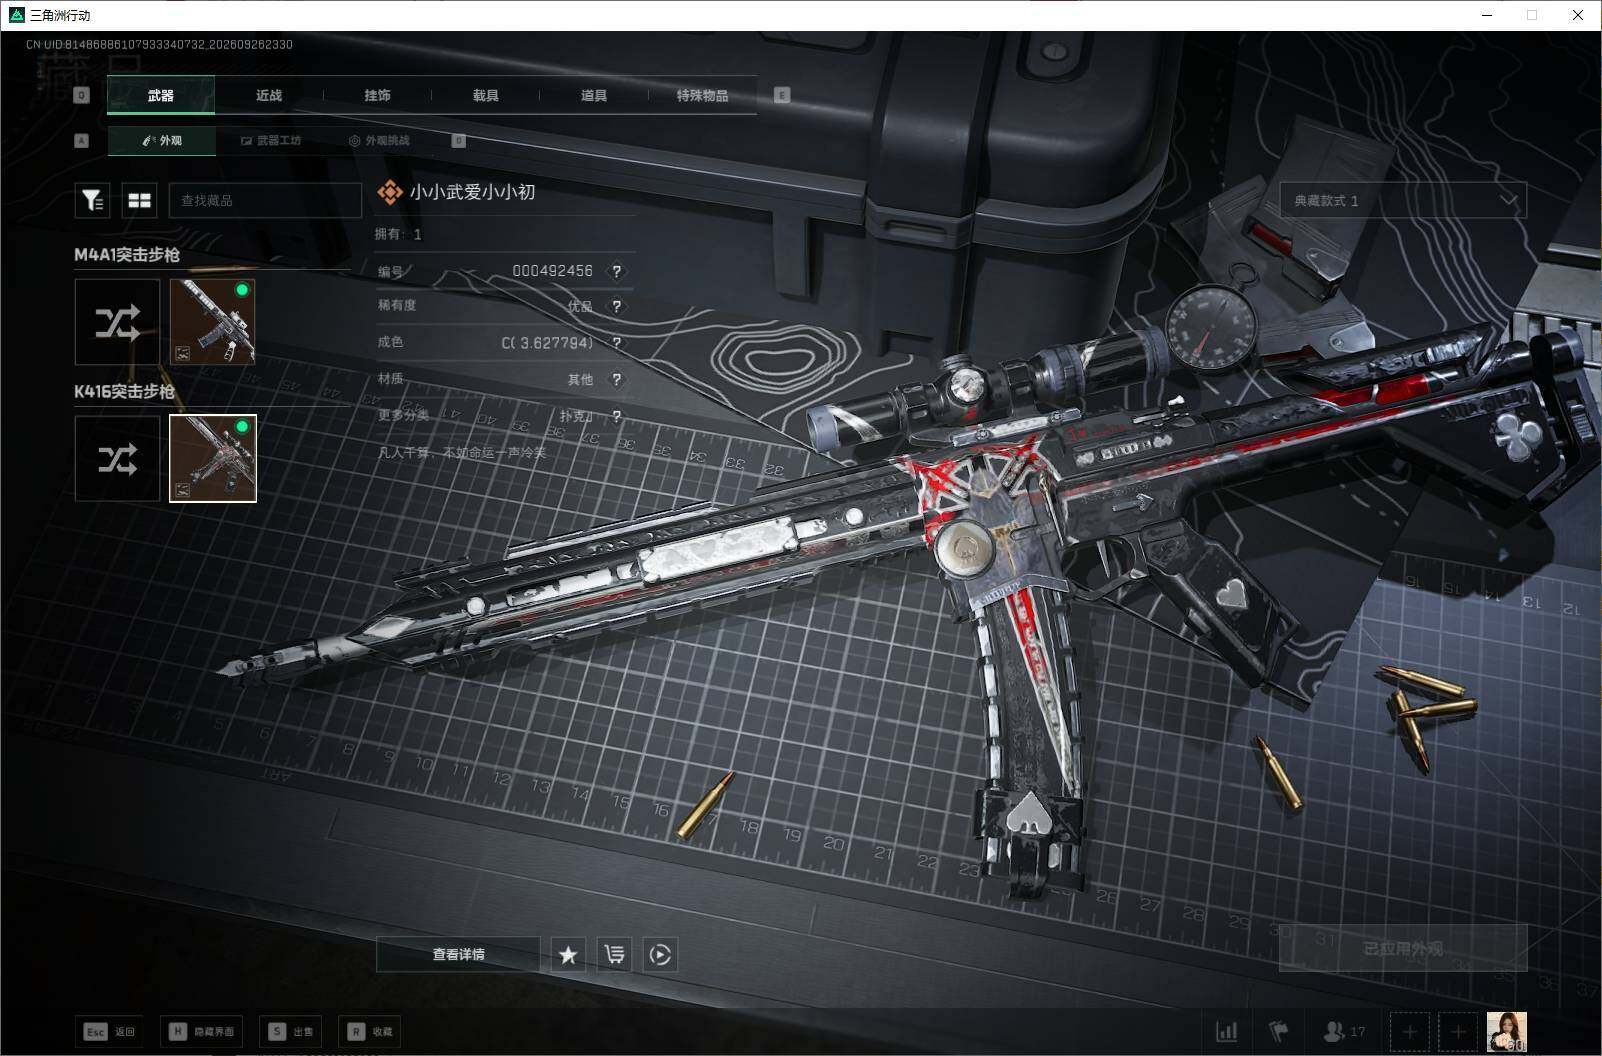Play the skin preview animation

[660, 955]
